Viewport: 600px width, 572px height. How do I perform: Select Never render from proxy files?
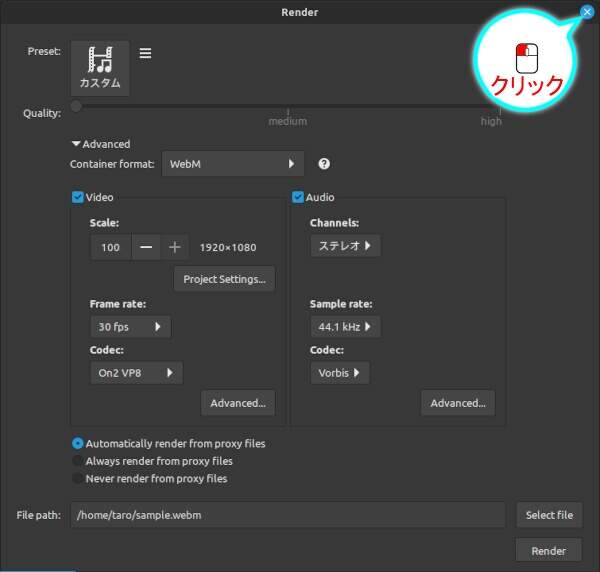point(78,478)
